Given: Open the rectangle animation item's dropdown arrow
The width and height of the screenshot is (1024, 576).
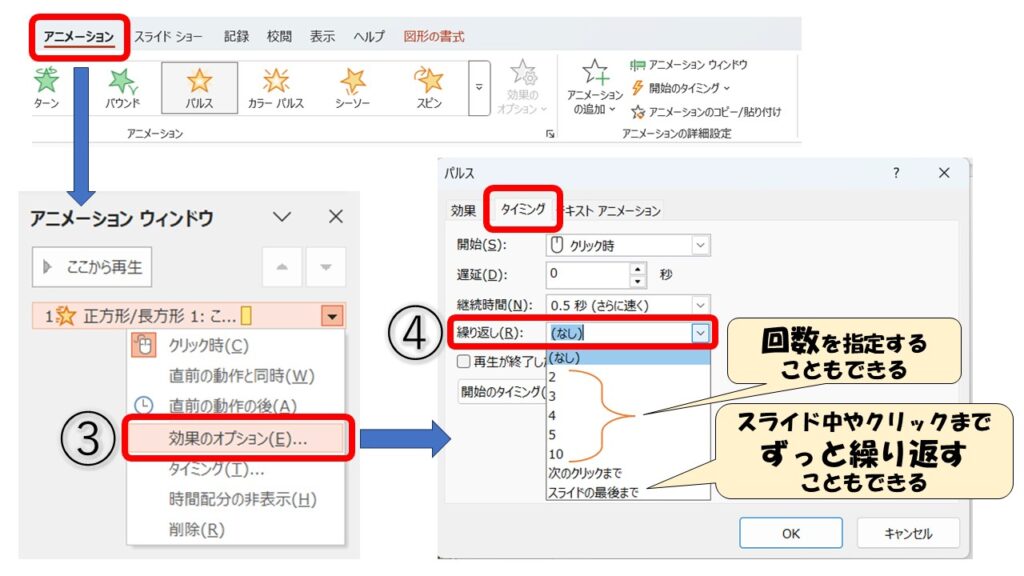Looking at the screenshot, I should click(332, 316).
